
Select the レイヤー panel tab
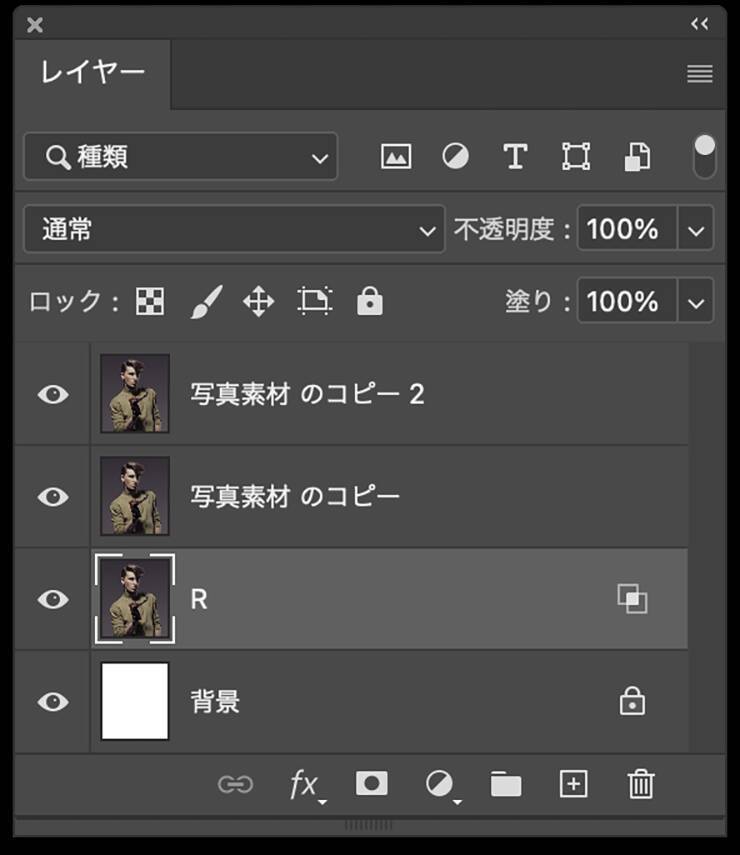click(92, 73)
